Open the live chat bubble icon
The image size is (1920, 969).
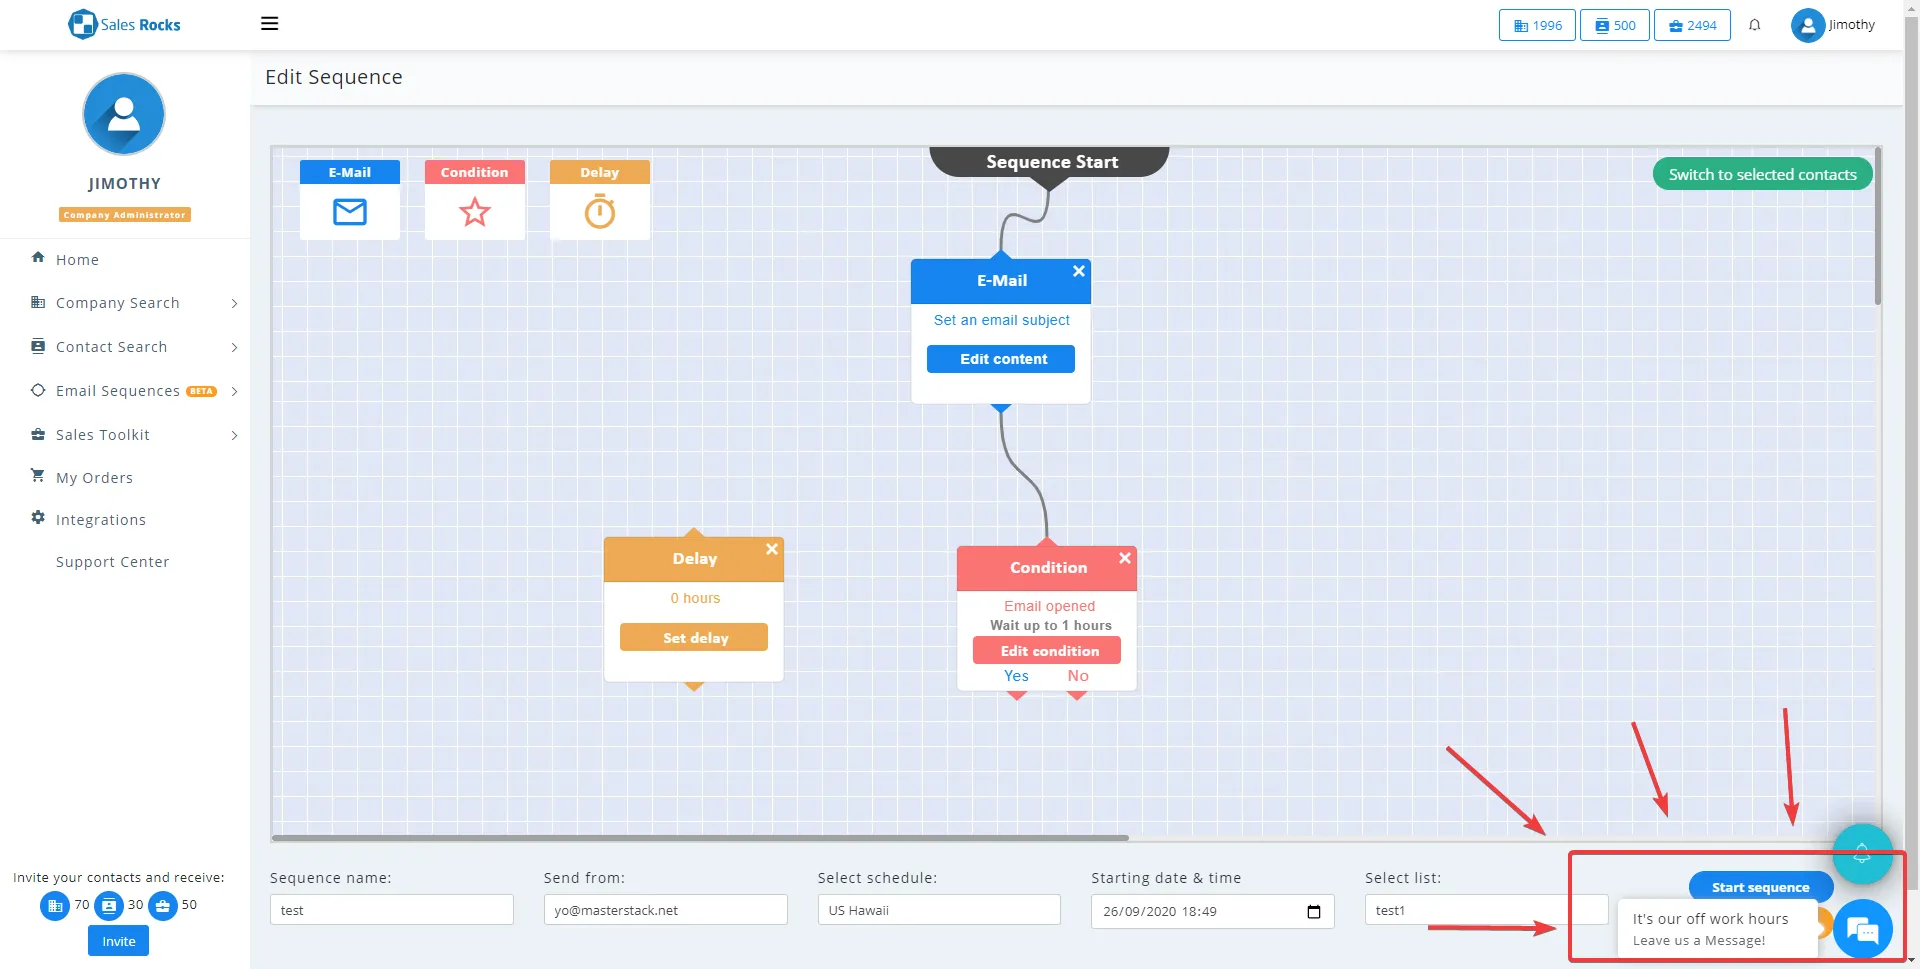(x=1862, y=930)
